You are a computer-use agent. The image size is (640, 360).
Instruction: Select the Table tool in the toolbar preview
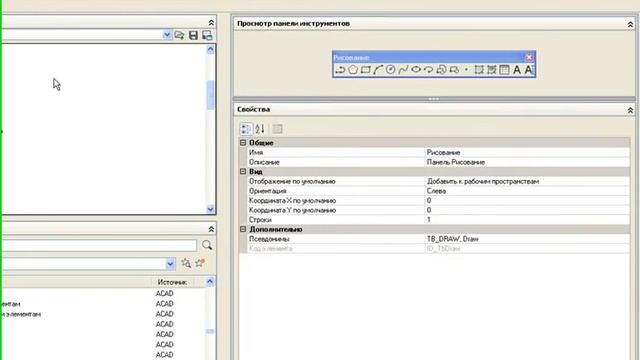click(504, 70)
